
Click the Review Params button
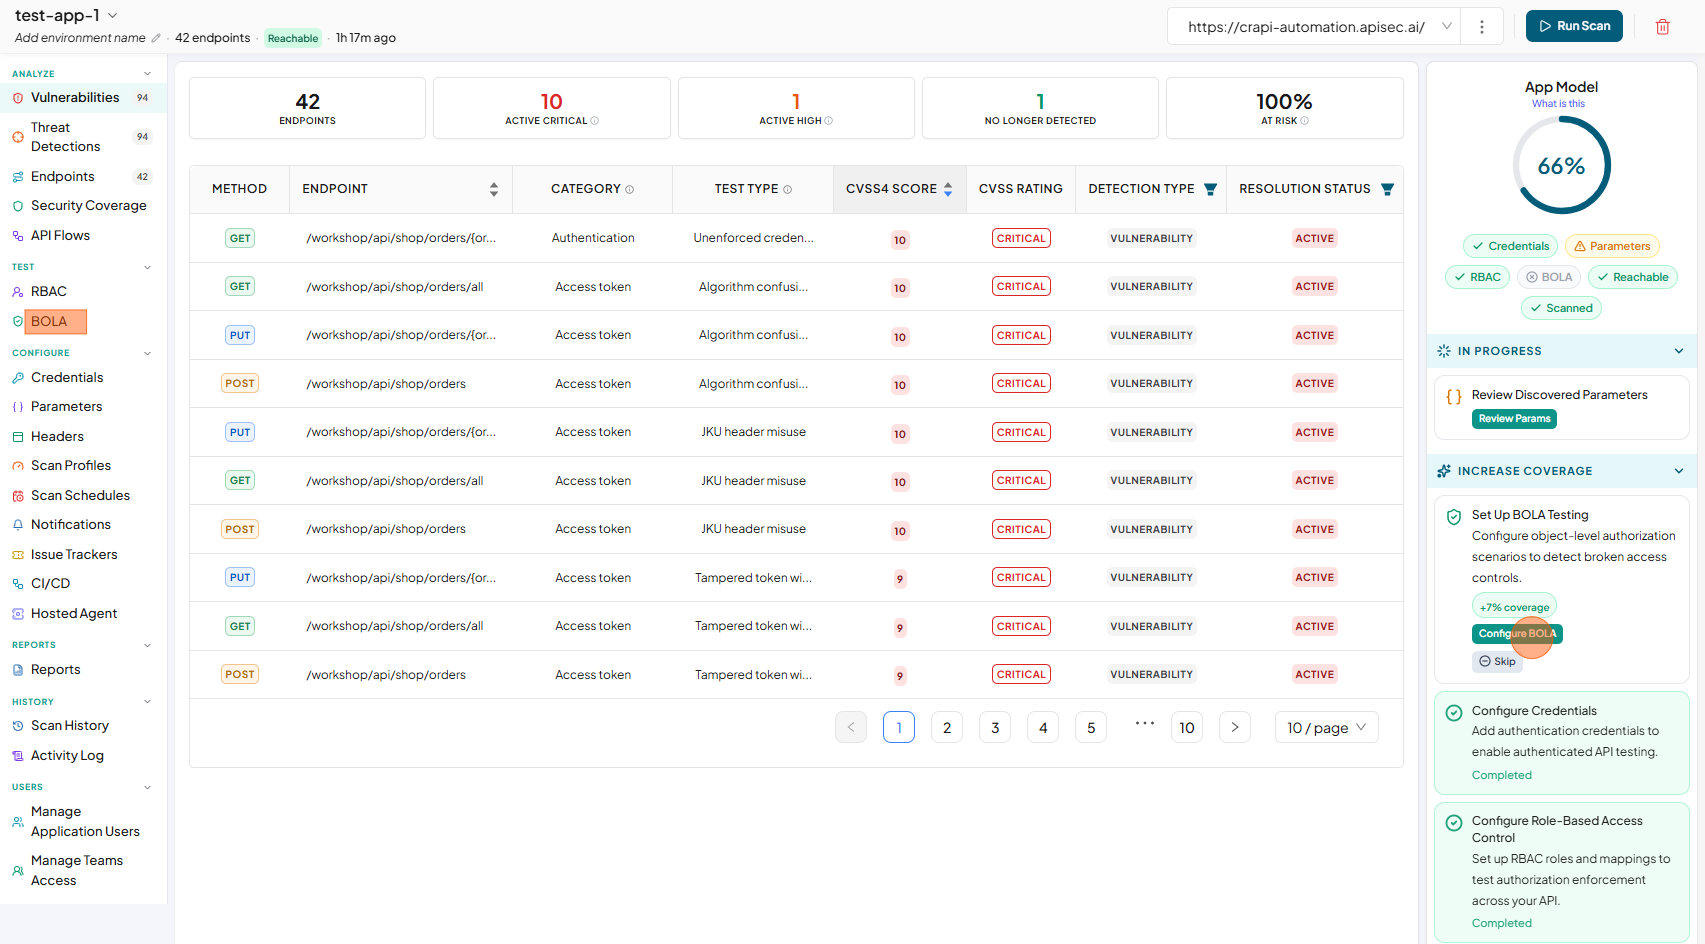1514,419
